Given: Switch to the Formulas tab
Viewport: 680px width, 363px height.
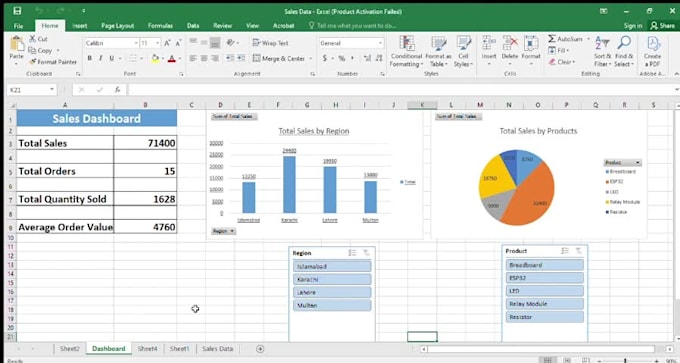Looking at the screenshot, I should 160,26.
